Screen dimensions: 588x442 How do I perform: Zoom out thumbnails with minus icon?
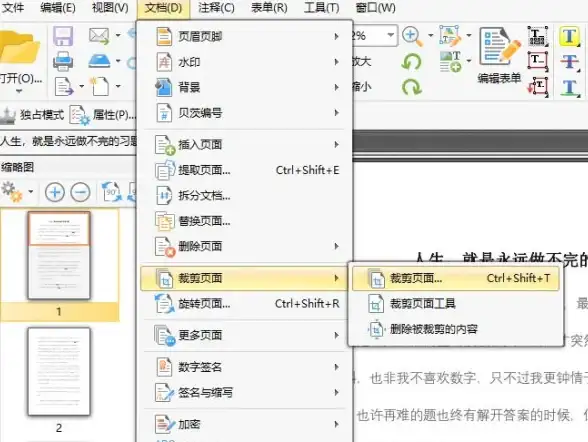[80, 192]
